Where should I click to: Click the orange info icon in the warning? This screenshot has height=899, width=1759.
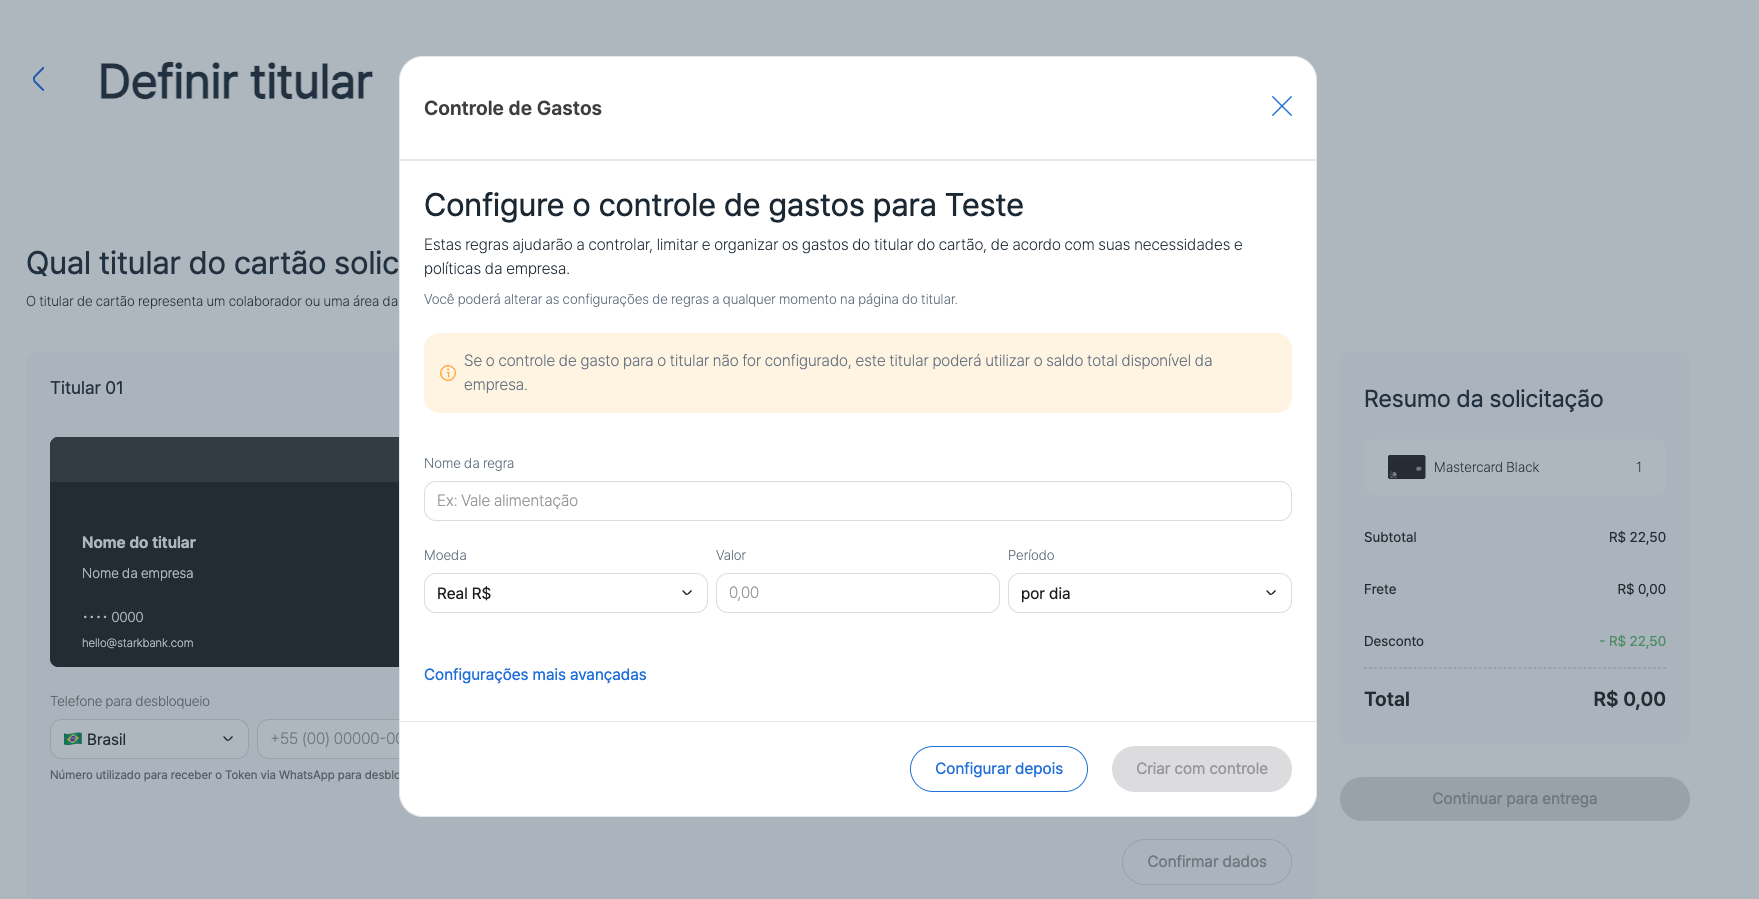coord(448,373)
